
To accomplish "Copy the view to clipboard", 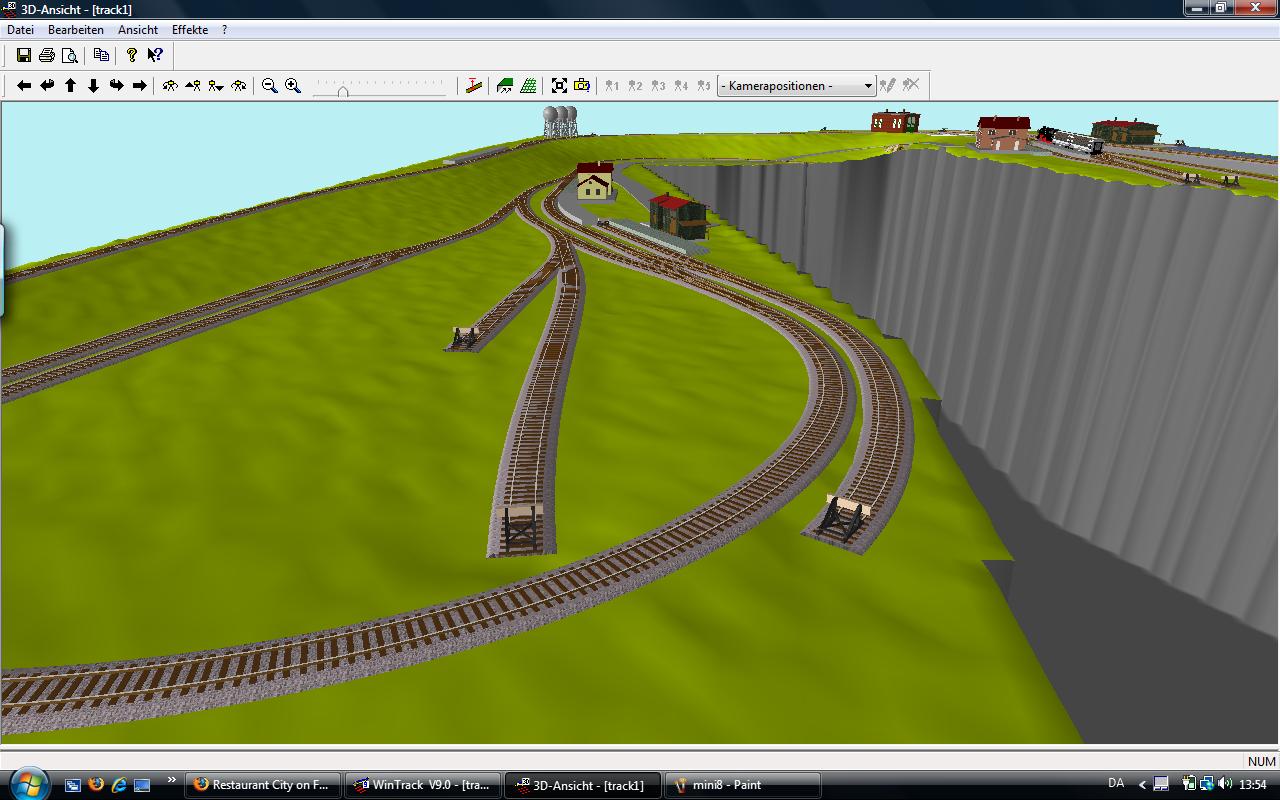I will 101,55.
